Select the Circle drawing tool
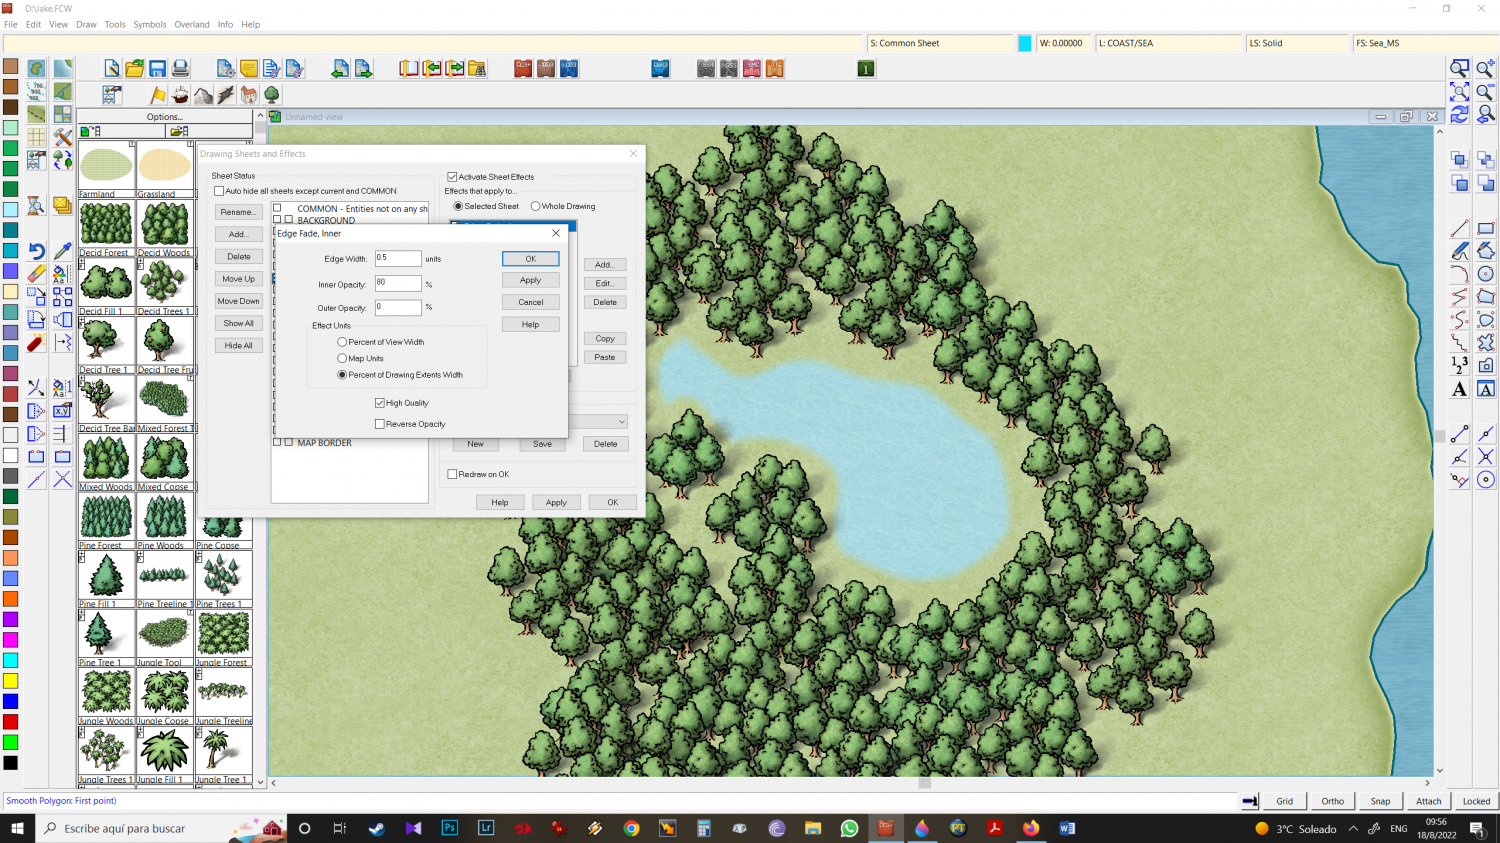This screenshot has width=1500, height=843. click(x=1485, y=274)
